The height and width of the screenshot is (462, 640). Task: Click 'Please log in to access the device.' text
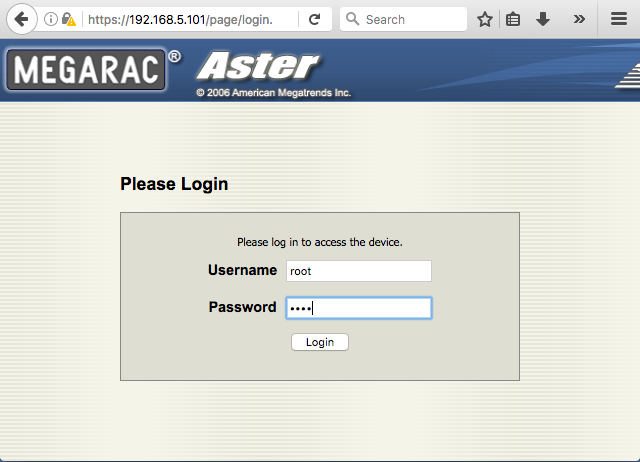320,242
